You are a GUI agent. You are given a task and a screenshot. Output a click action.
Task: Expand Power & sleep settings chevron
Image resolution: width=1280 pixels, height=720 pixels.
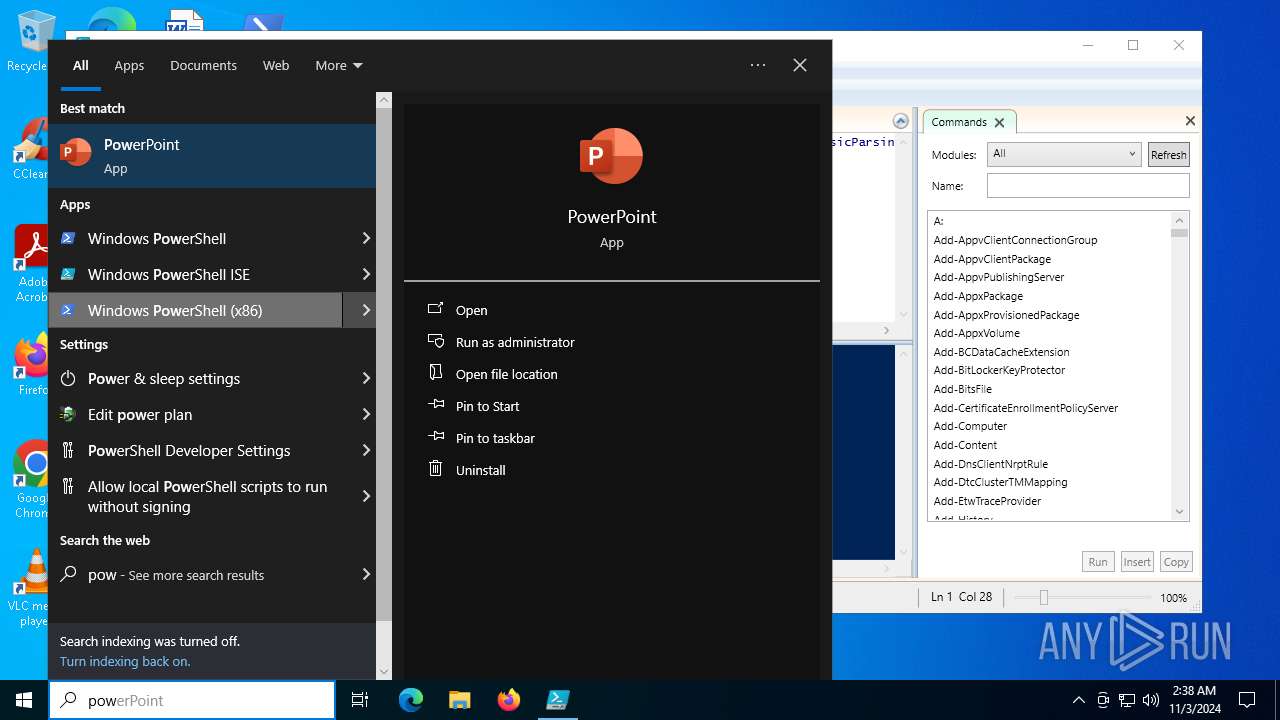(x=366, y=378)
